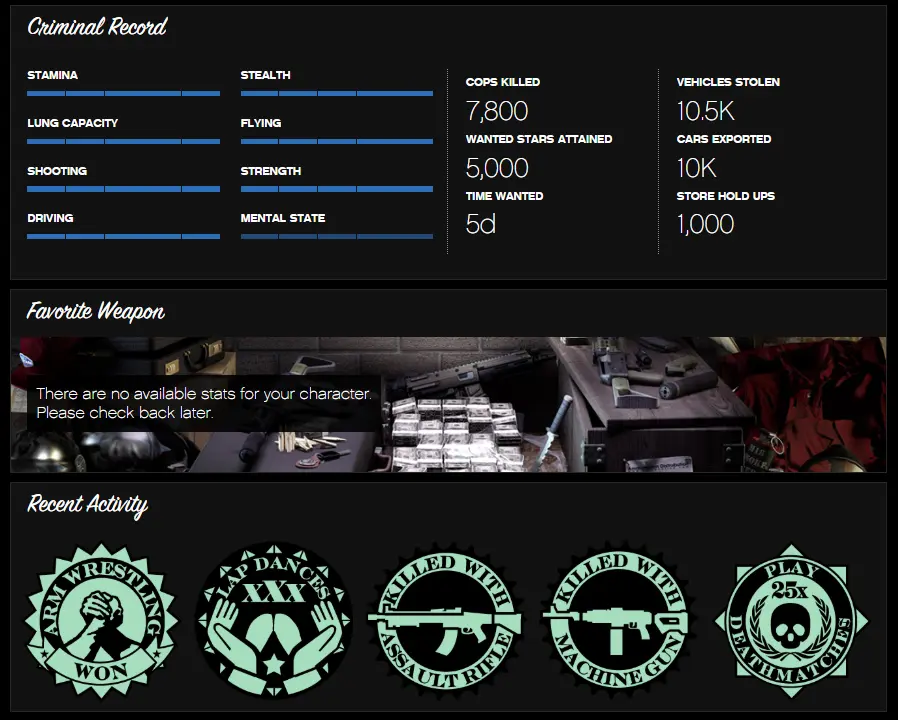This screenshot has width=898, height=720.
Task: Click the Flying skill bar
Action: point(336,141)
